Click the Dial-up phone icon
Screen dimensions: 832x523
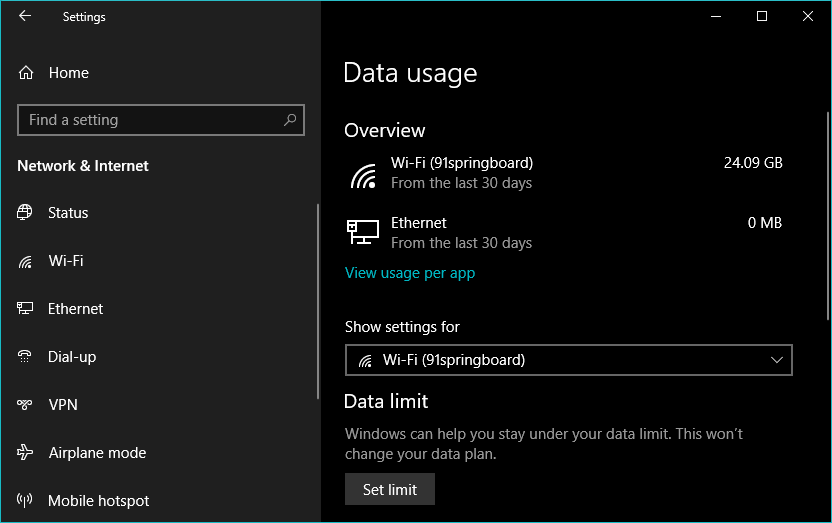point(26,357)
